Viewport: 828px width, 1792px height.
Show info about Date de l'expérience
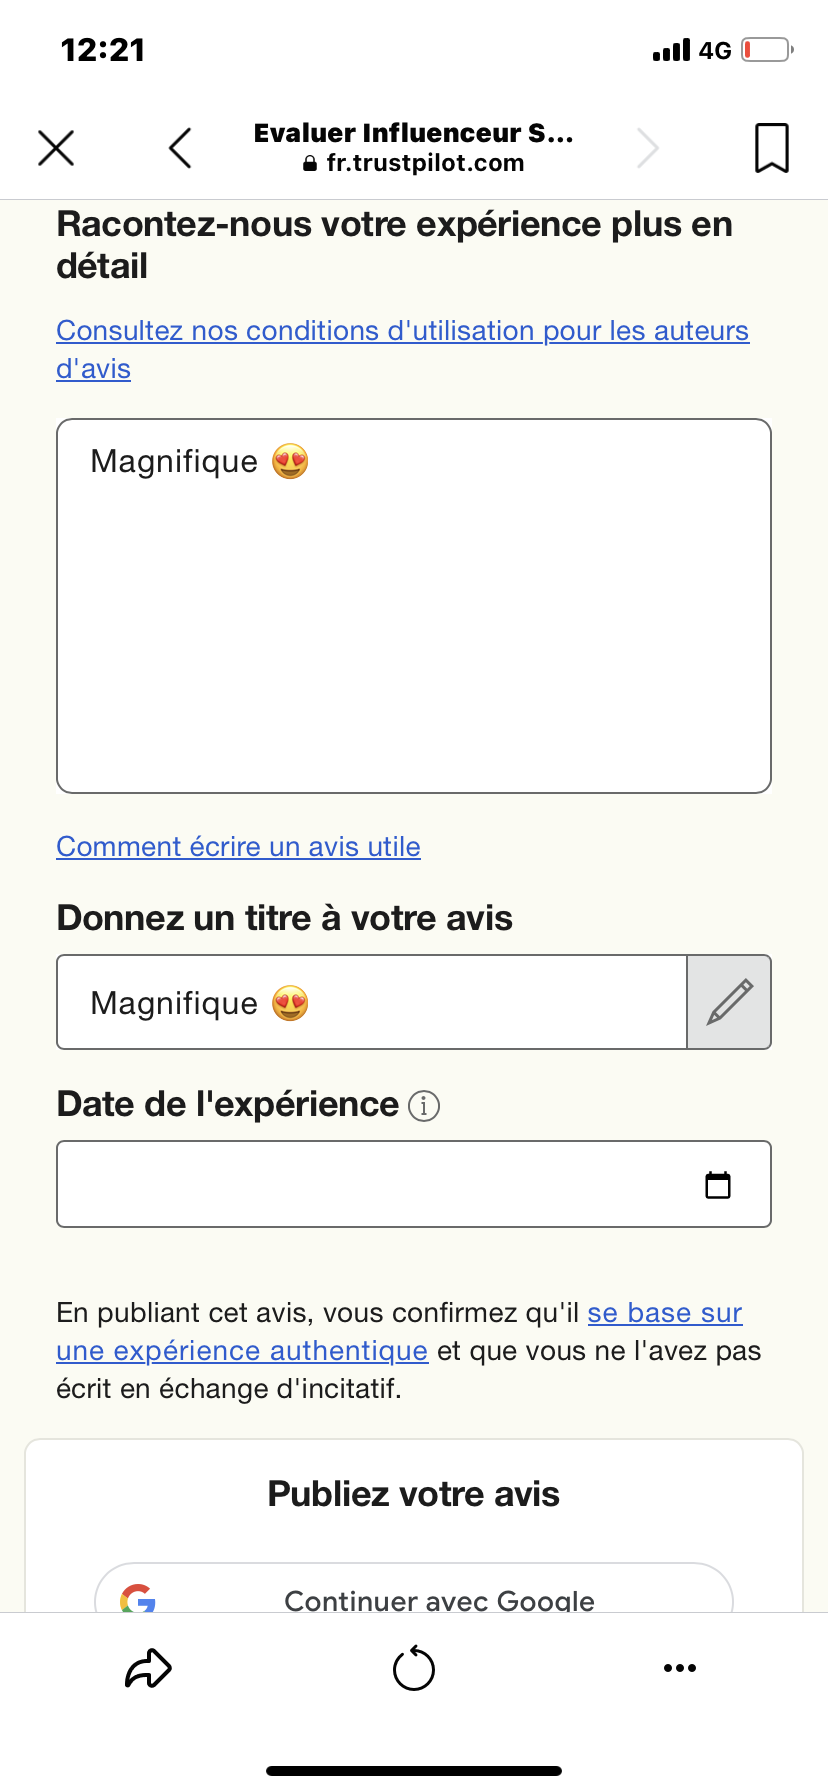pyautogui.click(x=424, y=1106)
